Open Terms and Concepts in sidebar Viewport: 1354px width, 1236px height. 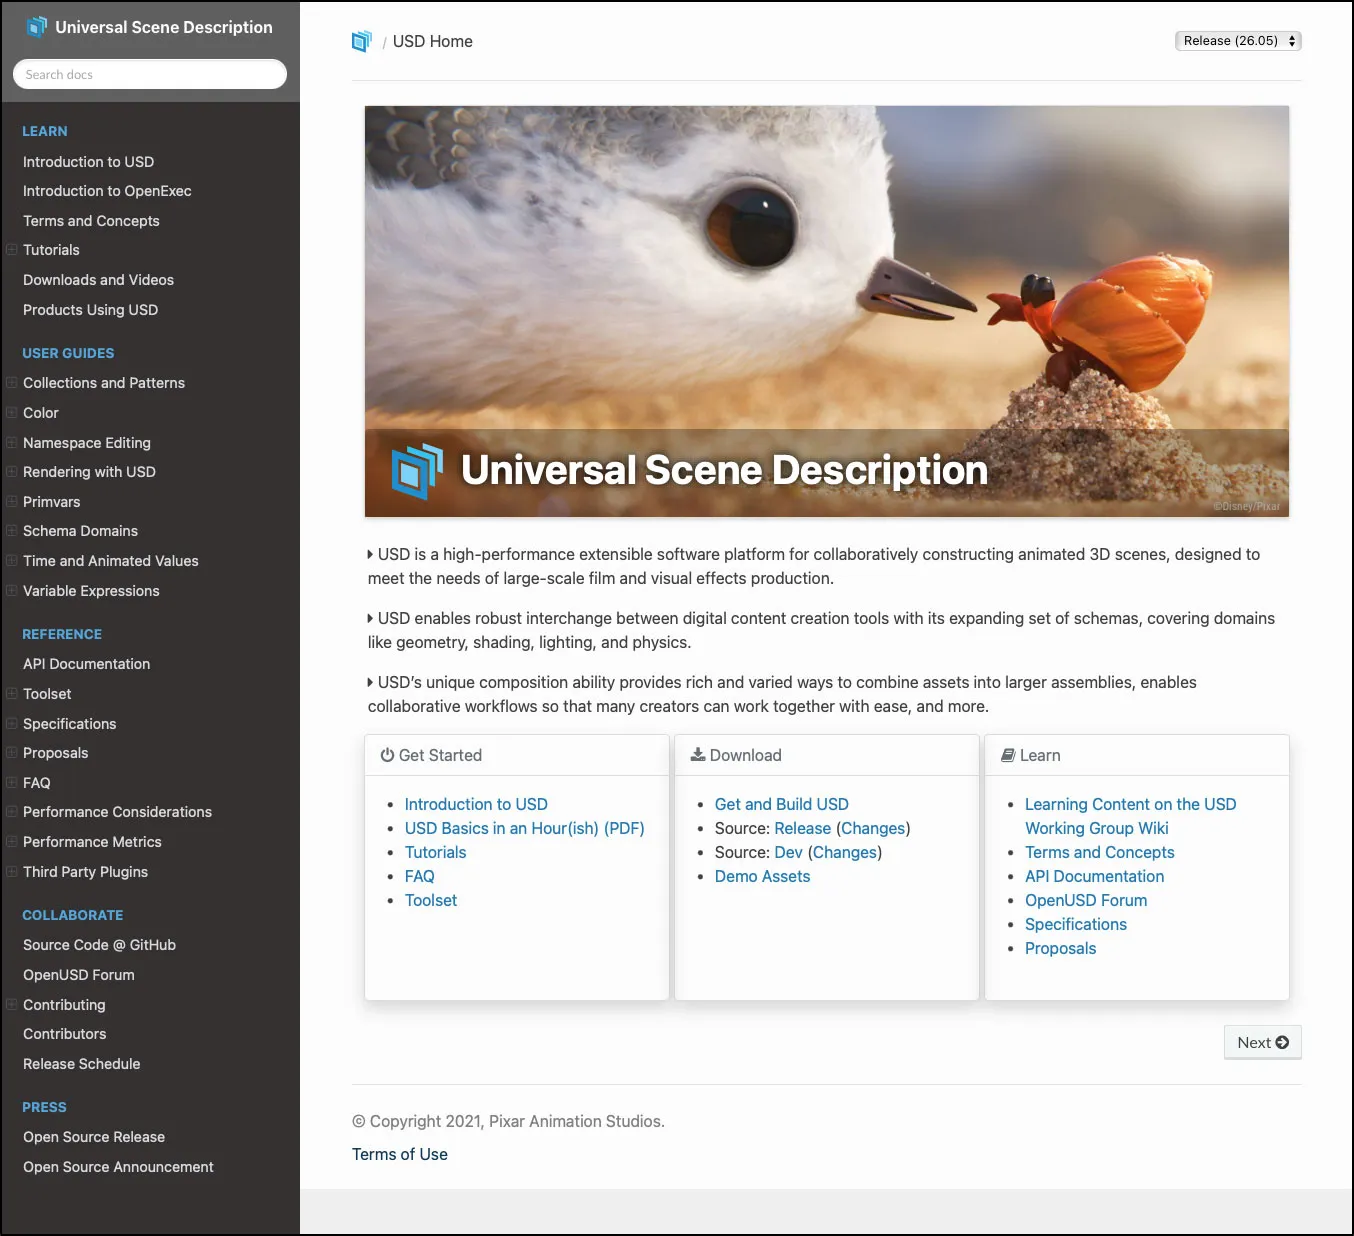91,221
